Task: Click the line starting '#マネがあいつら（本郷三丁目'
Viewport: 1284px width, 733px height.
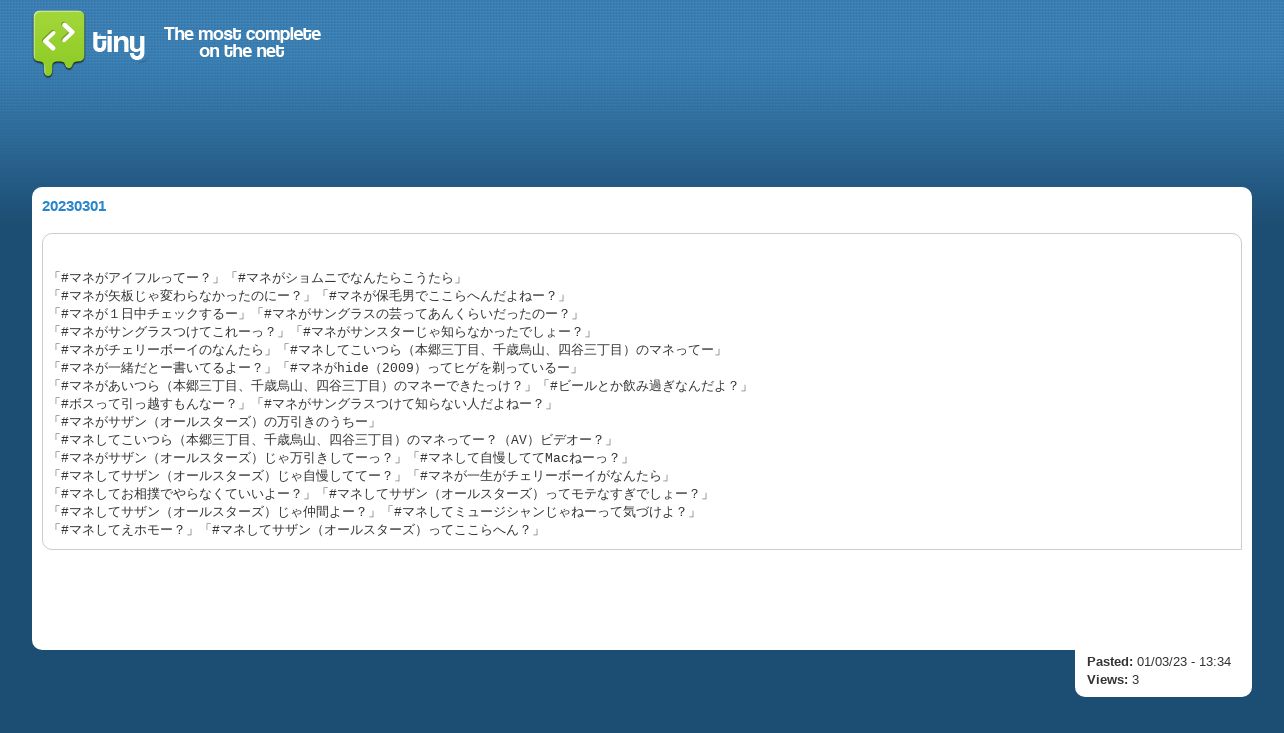Action: click(400, 386)
